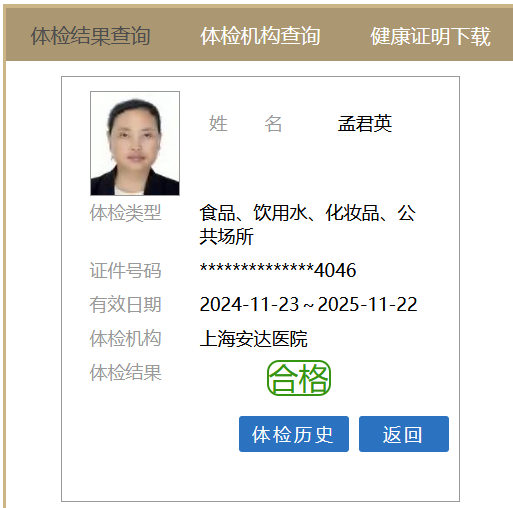Click the 有效日期 label
The height and width of the screenshot is (508, 513).
125,304
